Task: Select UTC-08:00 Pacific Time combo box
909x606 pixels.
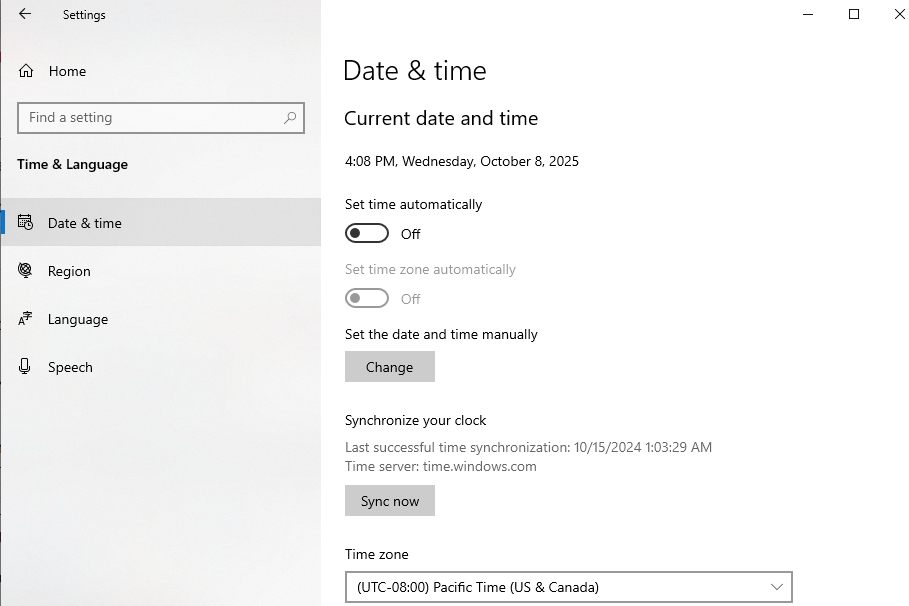Action: [x=567, y=587]
